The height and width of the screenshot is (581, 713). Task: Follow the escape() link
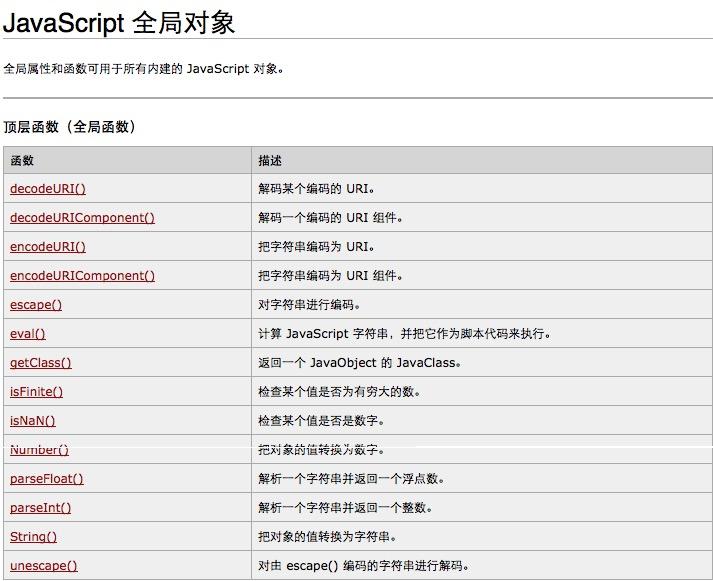(x=36, y=305)
